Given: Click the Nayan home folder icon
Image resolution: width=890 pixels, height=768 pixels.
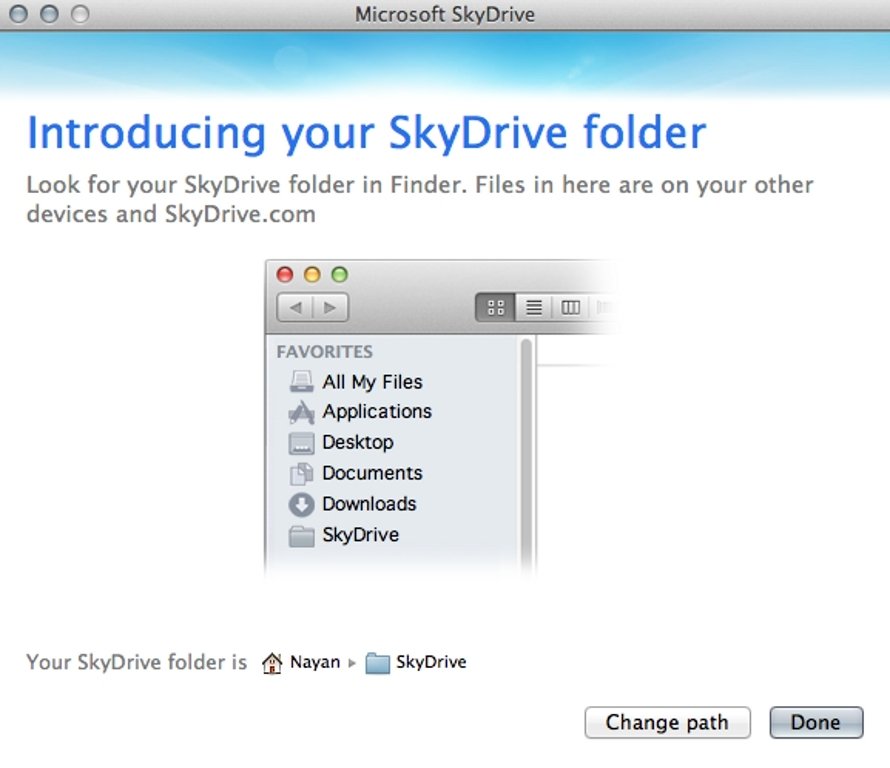Looking at the screenshot, I should (272, 662).
